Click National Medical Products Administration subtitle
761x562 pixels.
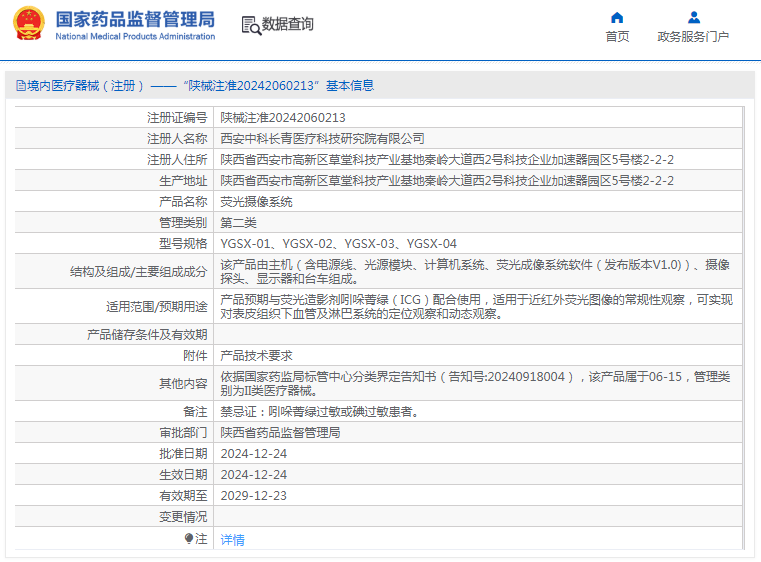(135, 36)
